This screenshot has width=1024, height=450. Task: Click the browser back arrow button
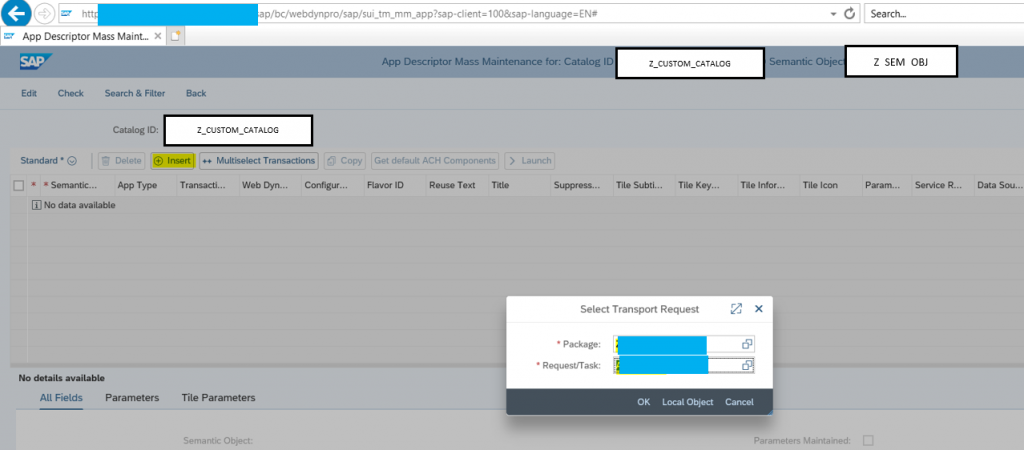point(16,13)
